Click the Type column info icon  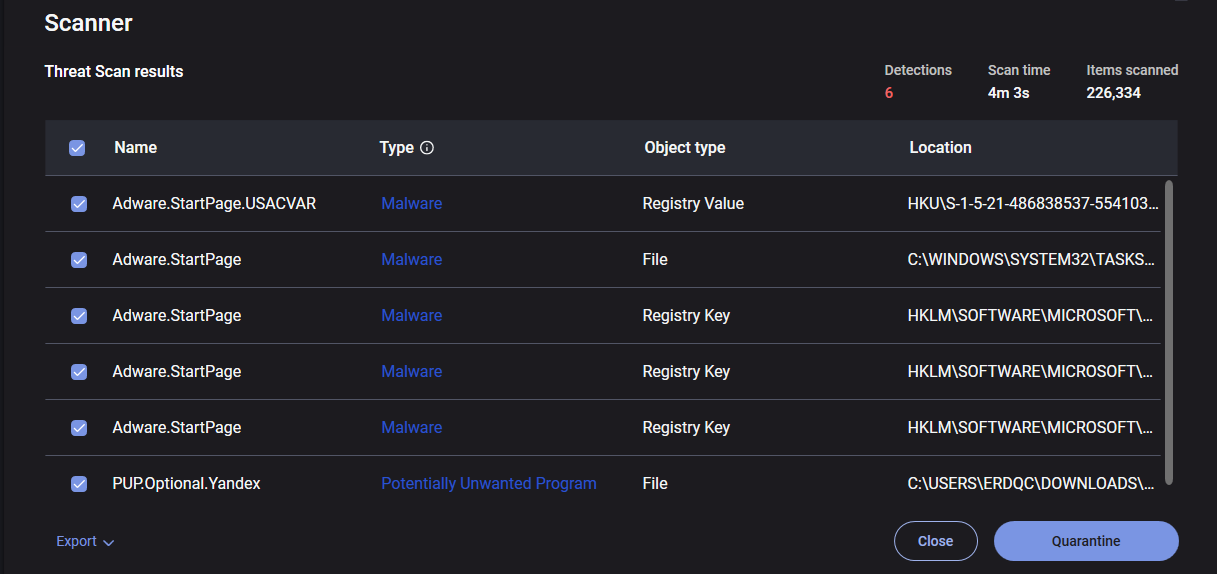[427, 148]
